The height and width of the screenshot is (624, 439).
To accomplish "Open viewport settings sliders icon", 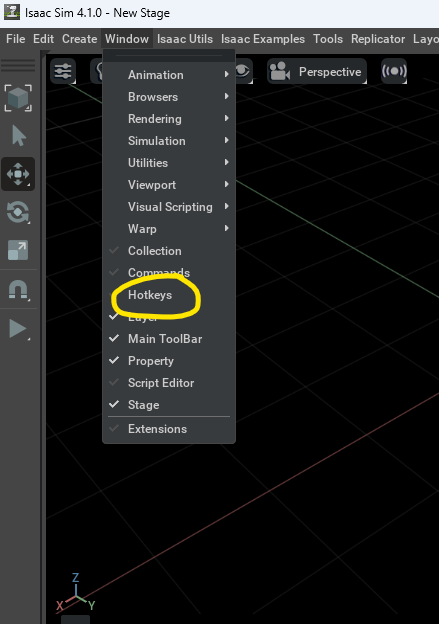I will pos(63,71).
